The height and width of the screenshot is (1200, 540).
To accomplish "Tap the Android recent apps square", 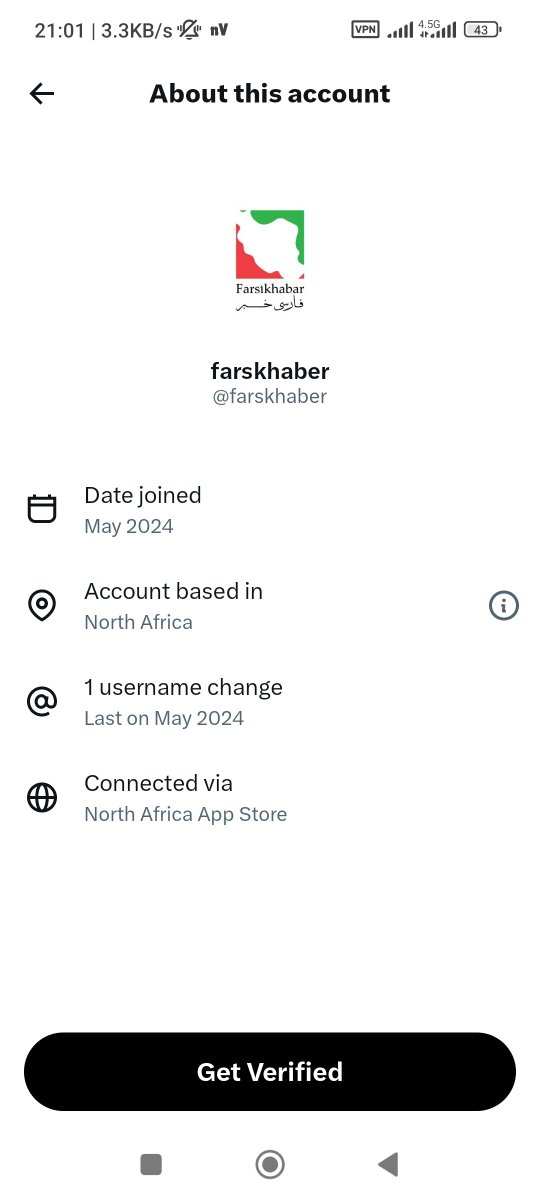I will click(x=151, y=1164).
